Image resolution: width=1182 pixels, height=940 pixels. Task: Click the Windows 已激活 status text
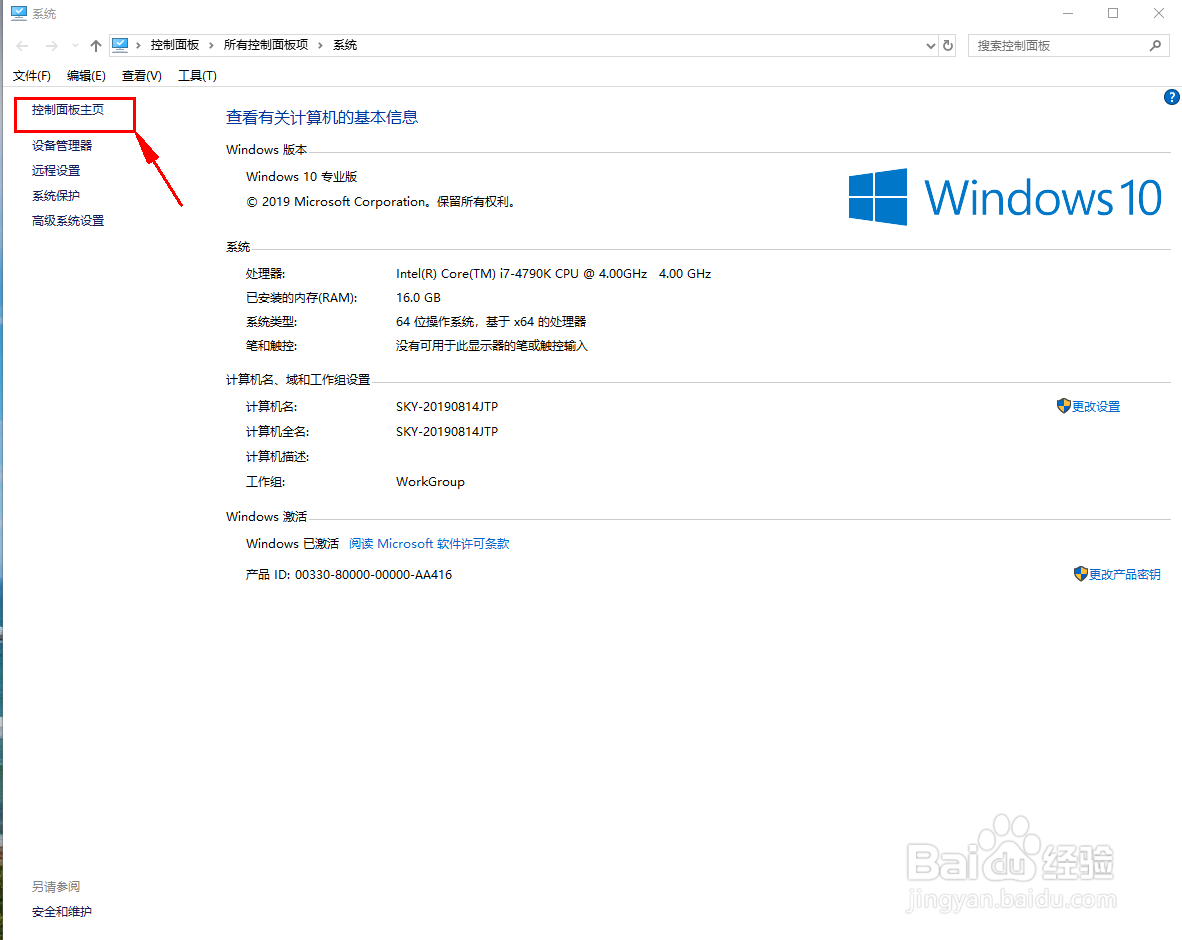(x=292, y=543)
